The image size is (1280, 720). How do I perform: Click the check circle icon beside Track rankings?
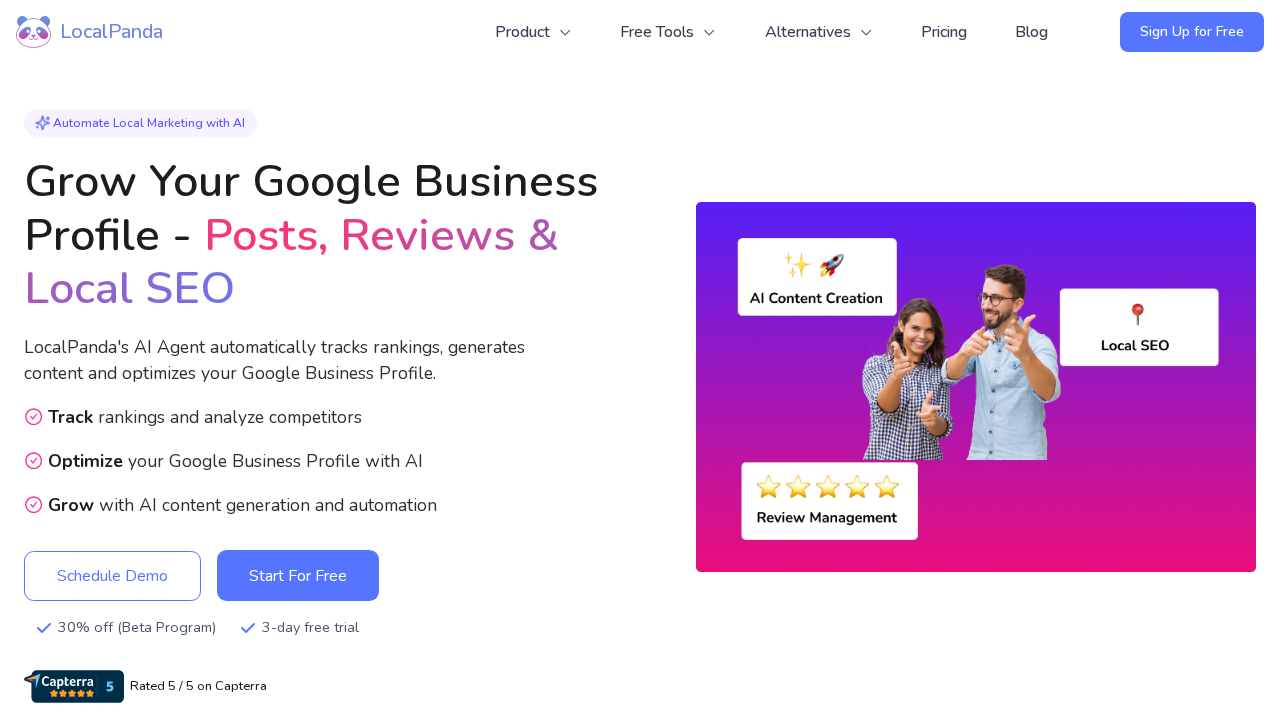pyautogui.click(x=33, y=417)
